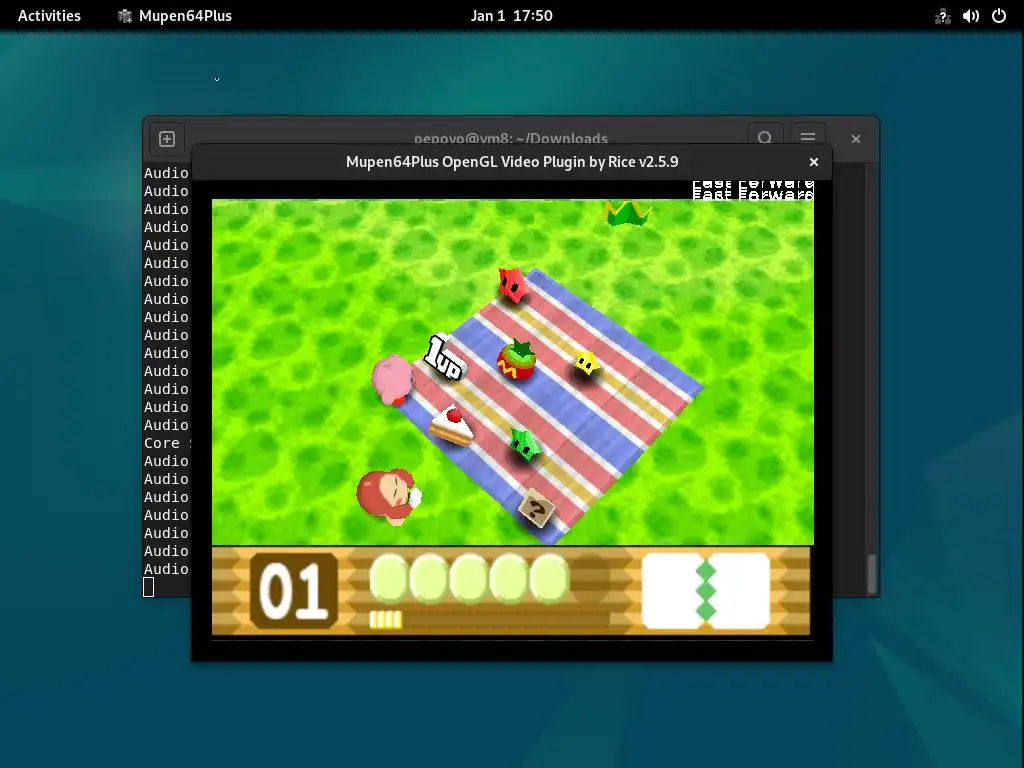The image size is (1024, 768).
Task: Add new tab in the terminal window
Action: [x=167, y=138]
